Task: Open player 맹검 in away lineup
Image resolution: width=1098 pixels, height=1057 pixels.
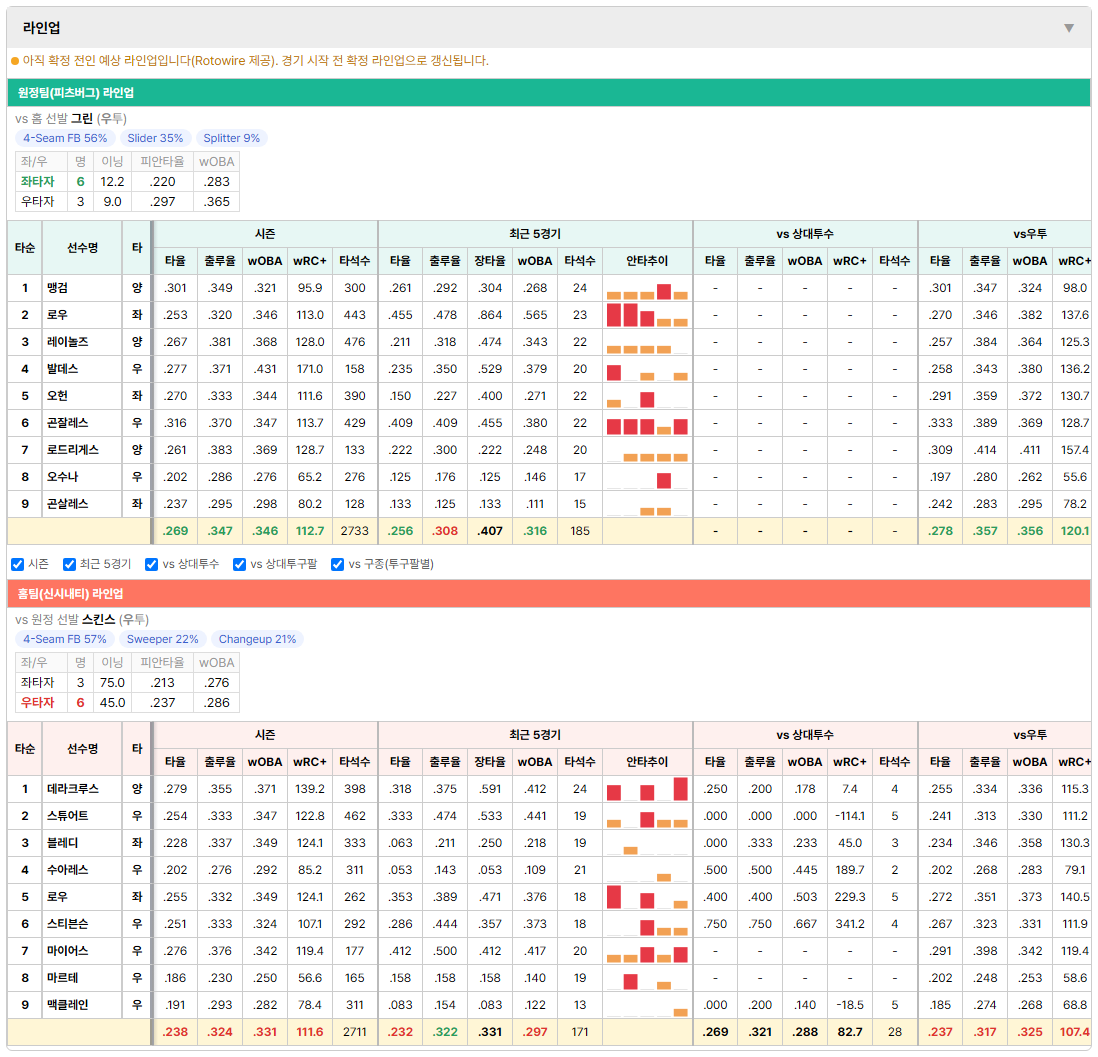Action: pyautogui.click(x=57, y=288)
